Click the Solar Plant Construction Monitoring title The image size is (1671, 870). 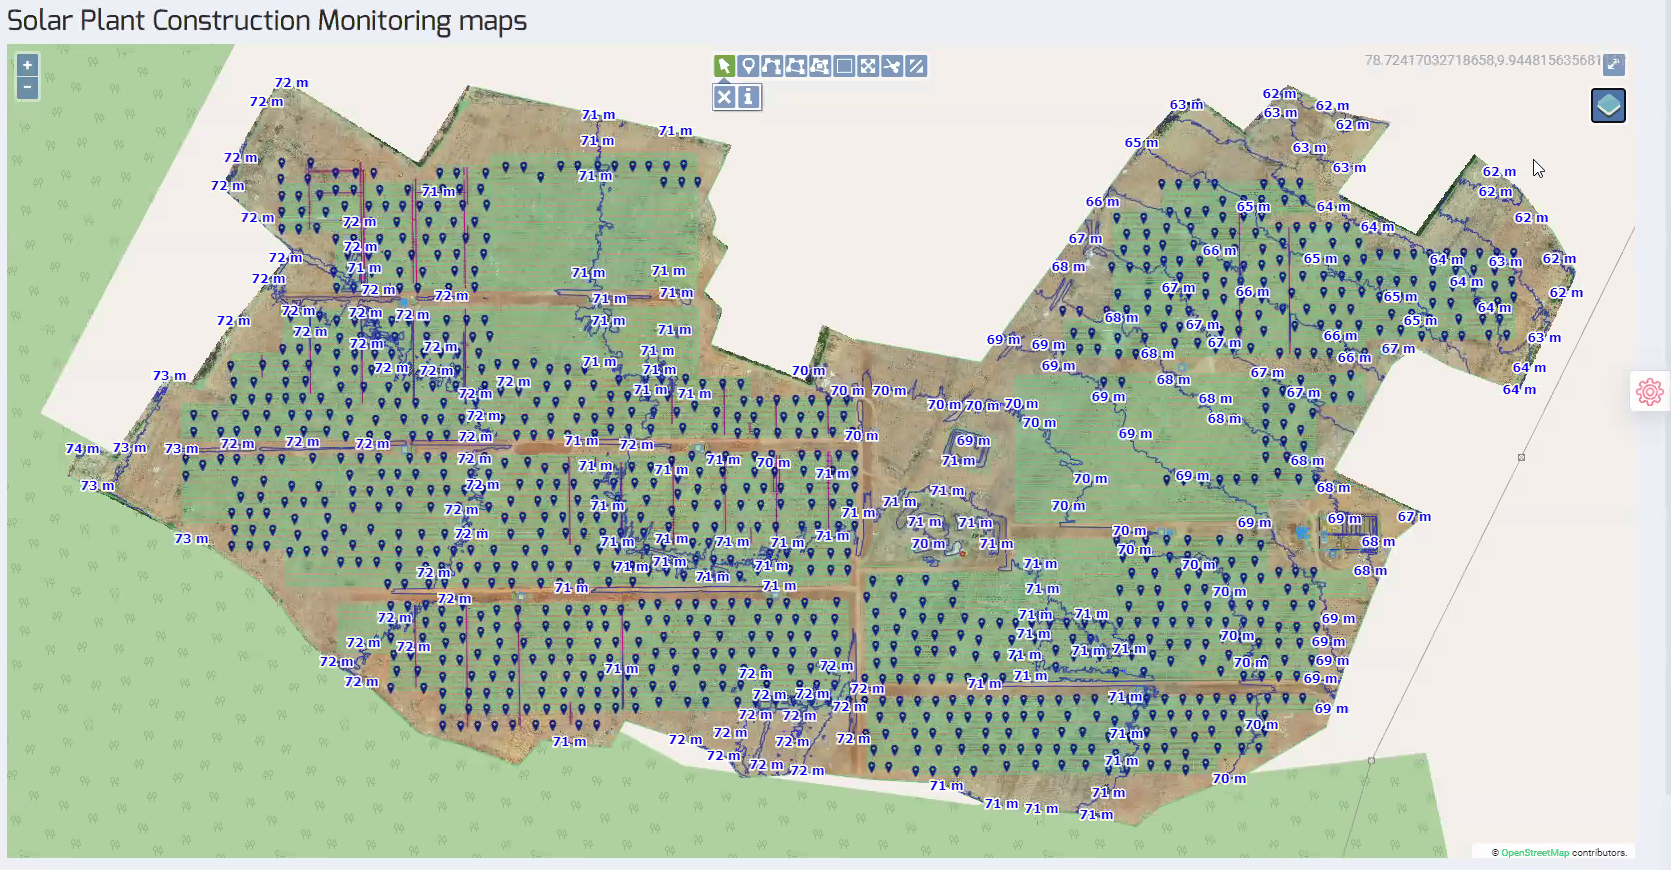(x=267, y=21)
